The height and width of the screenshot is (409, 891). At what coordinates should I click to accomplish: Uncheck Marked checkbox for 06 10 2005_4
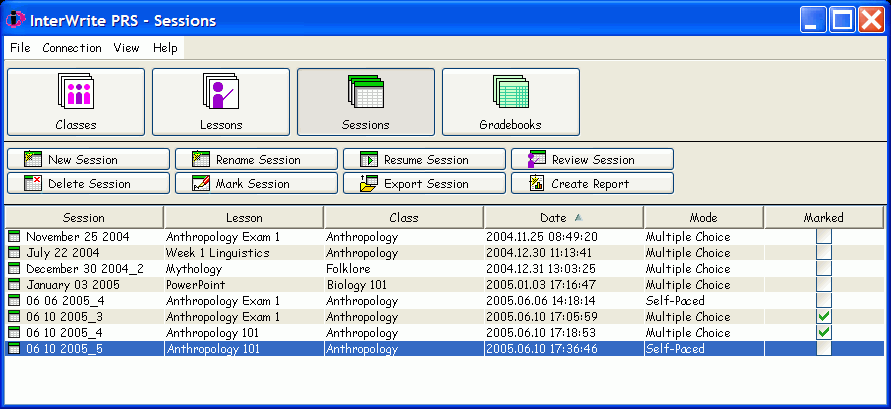tap(824, 332)
